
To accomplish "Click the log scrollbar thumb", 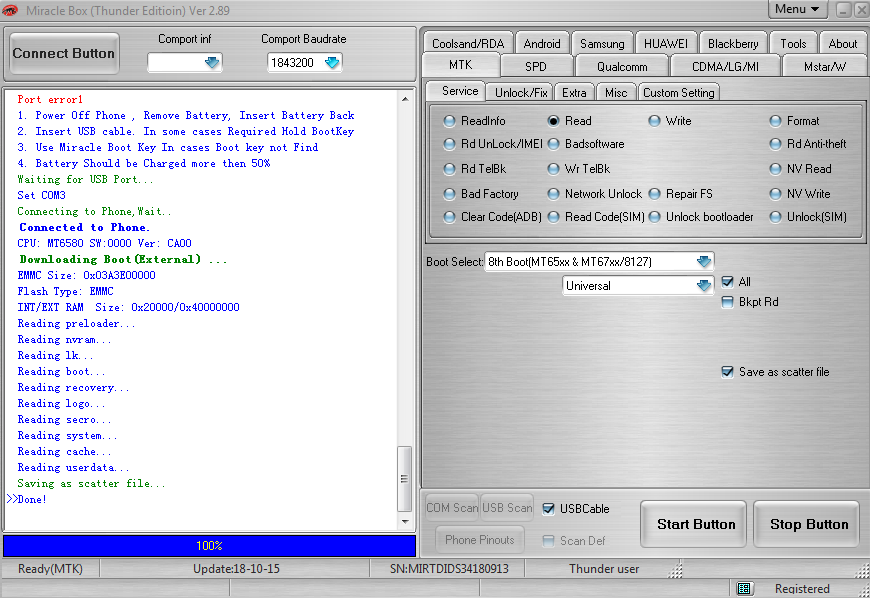I will (404, 478).
